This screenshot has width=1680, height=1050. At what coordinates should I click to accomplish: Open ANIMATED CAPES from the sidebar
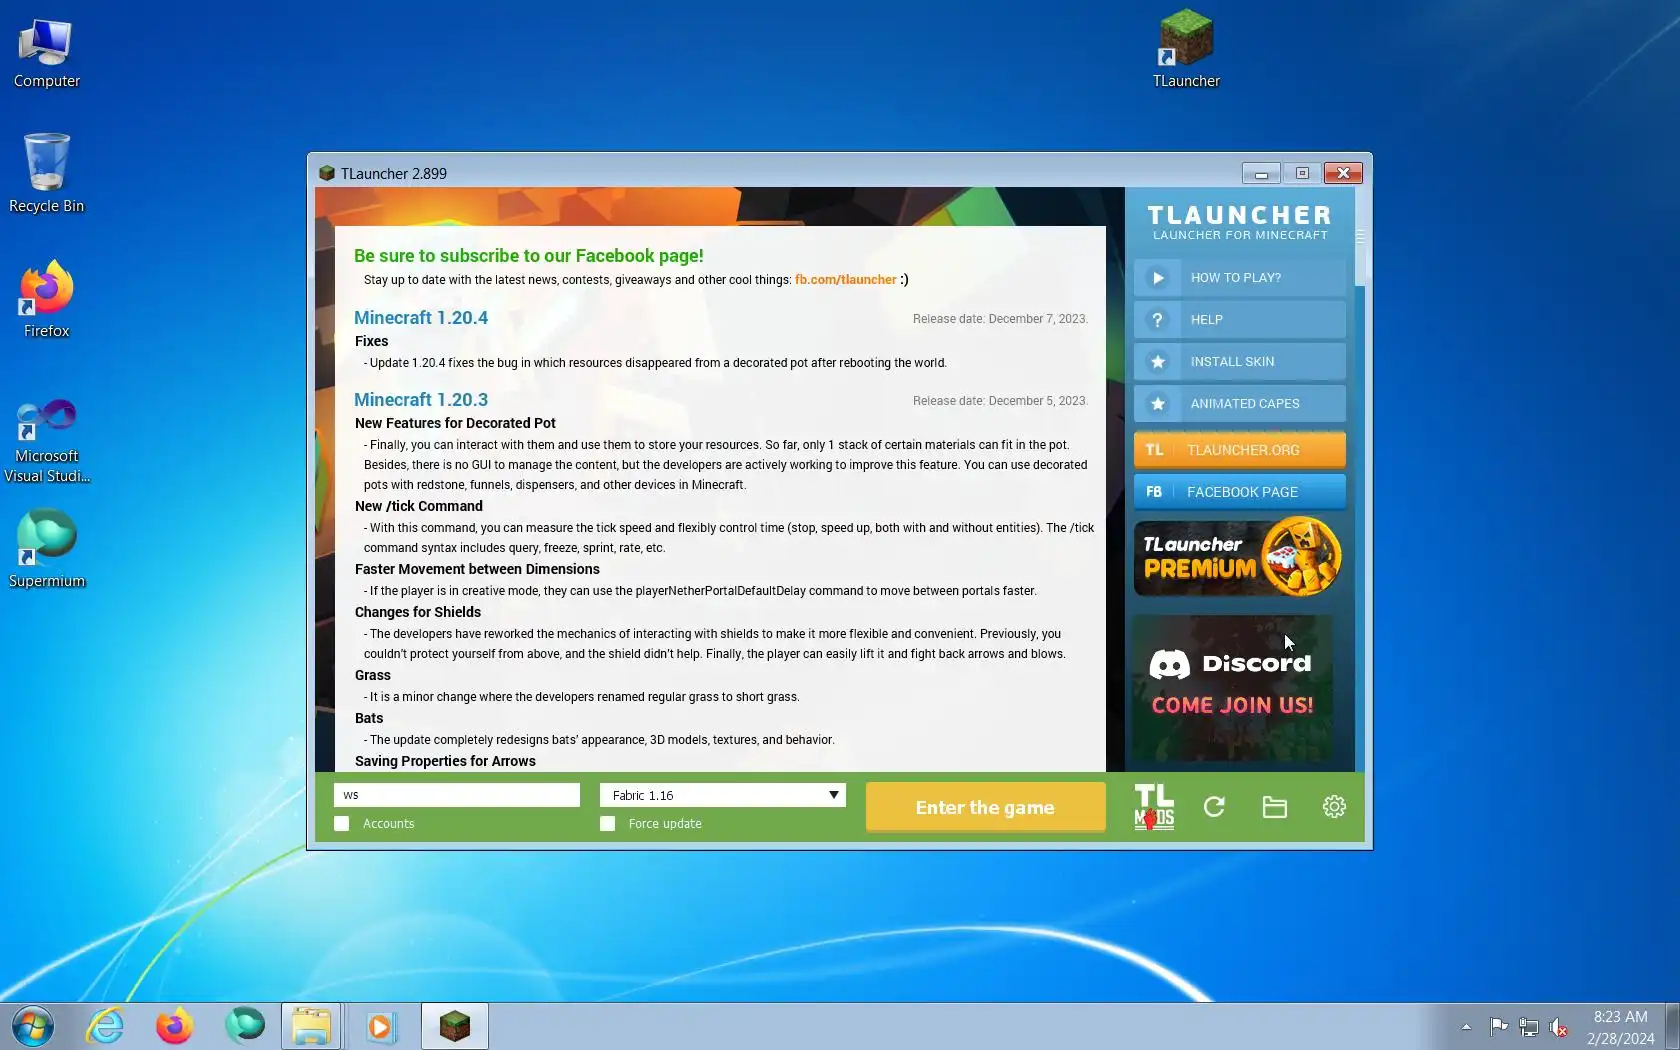1240,404
